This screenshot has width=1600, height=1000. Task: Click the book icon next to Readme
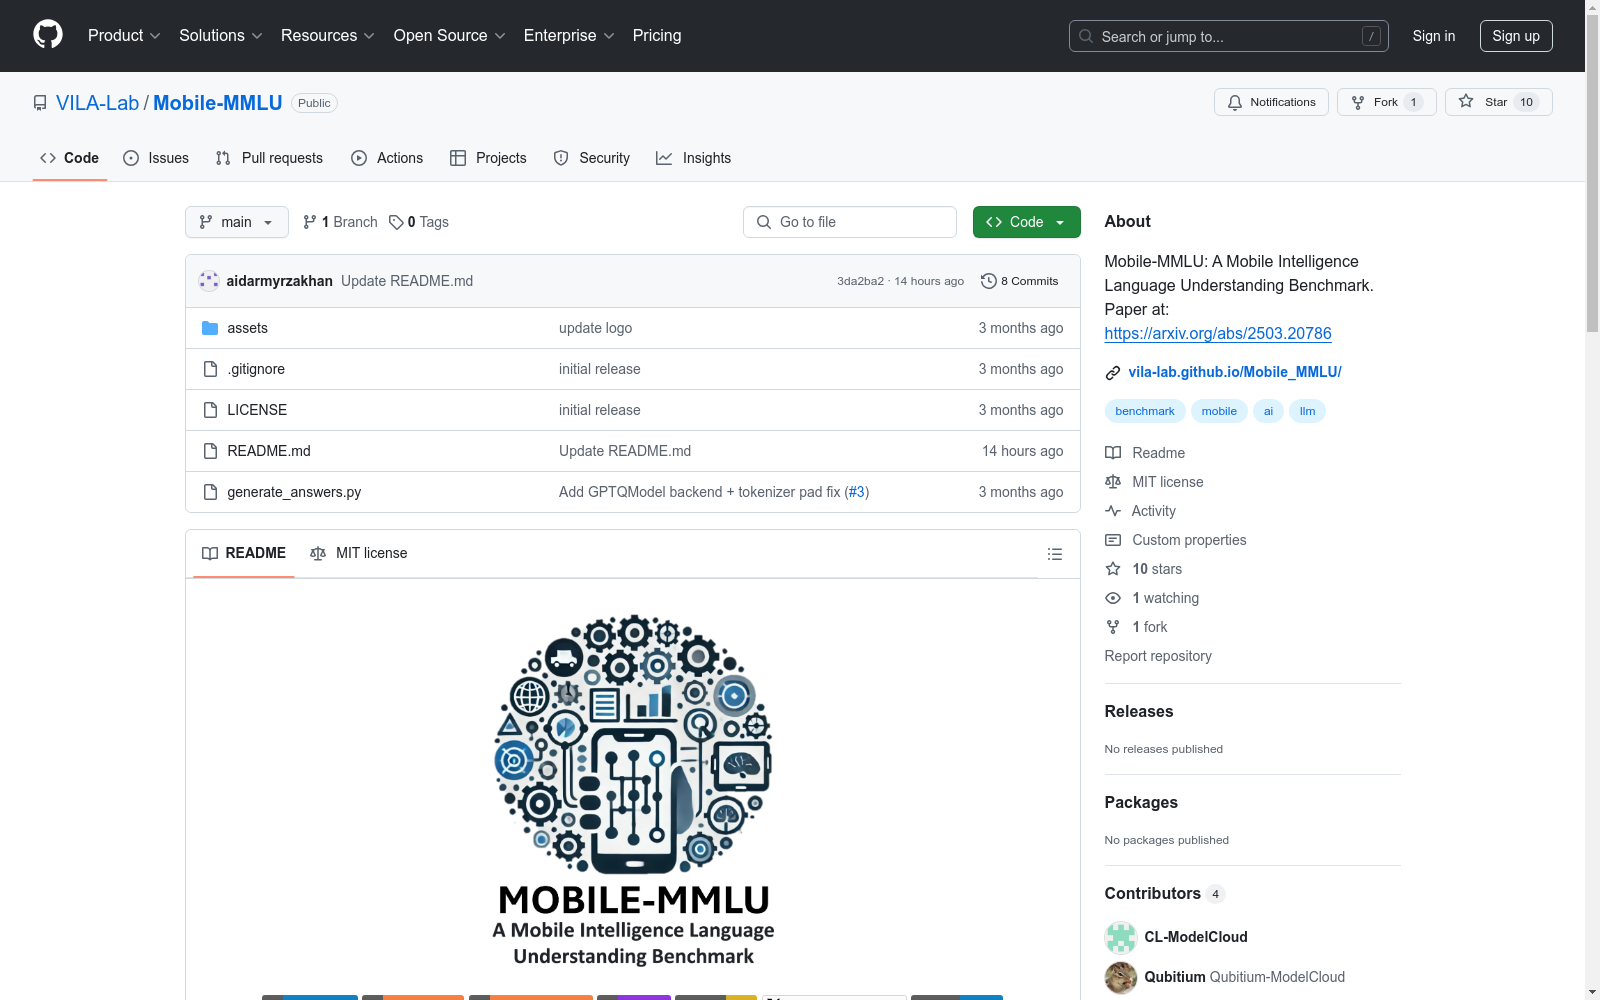(x=1113, y=453)
